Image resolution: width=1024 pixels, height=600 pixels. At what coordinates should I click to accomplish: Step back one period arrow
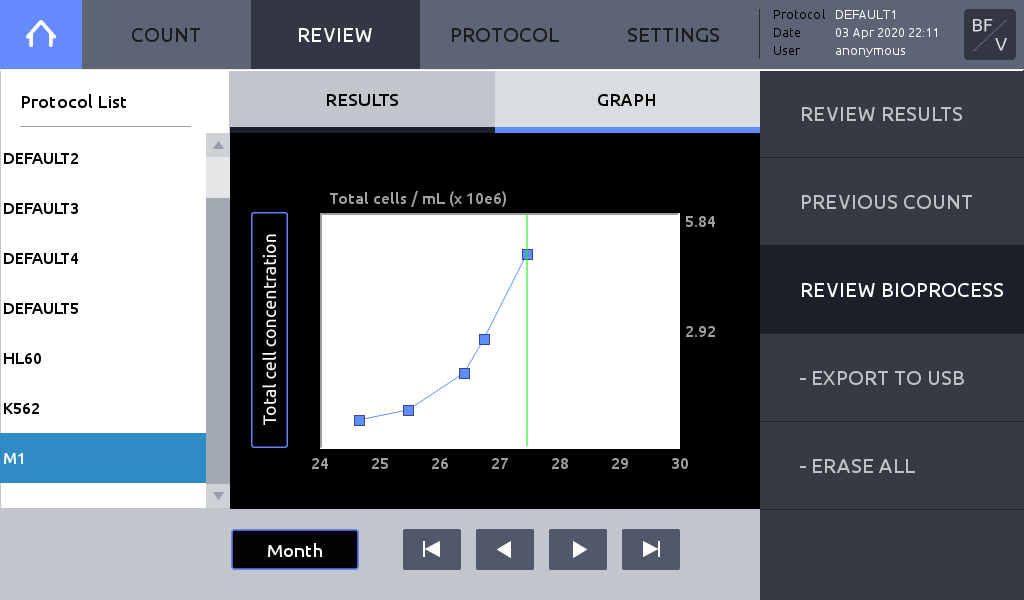[505, 549]
